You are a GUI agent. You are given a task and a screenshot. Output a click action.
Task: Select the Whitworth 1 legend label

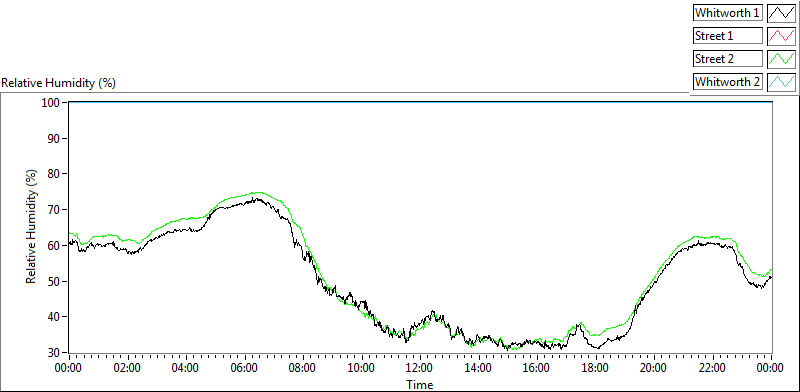[728, 13]
